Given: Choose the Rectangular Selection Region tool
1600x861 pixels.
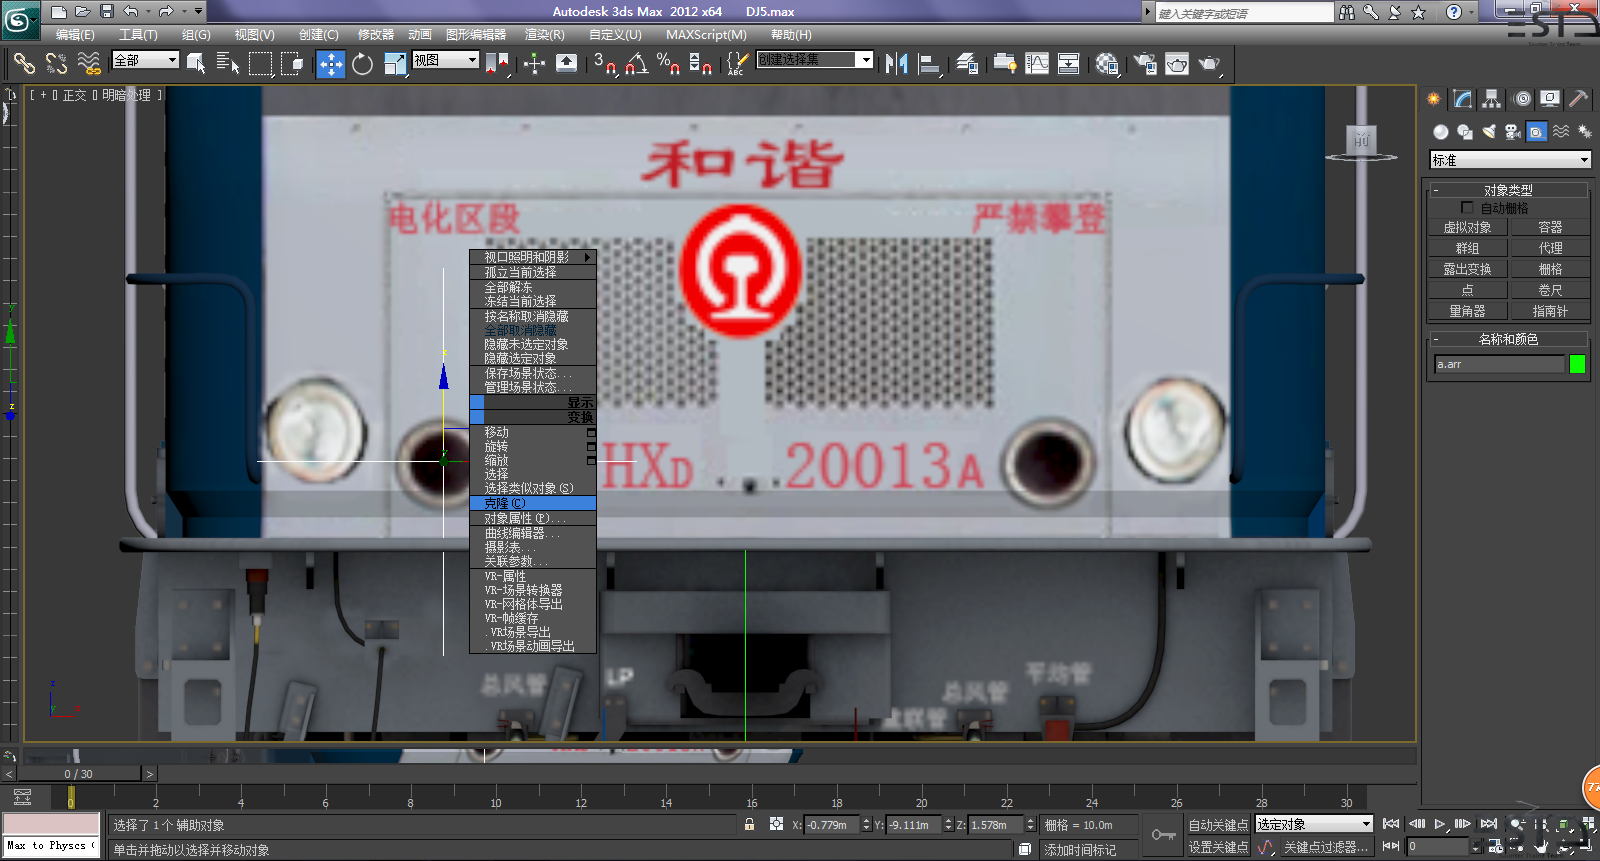Looking at the screenshot, I should click(x=260, y=64).
